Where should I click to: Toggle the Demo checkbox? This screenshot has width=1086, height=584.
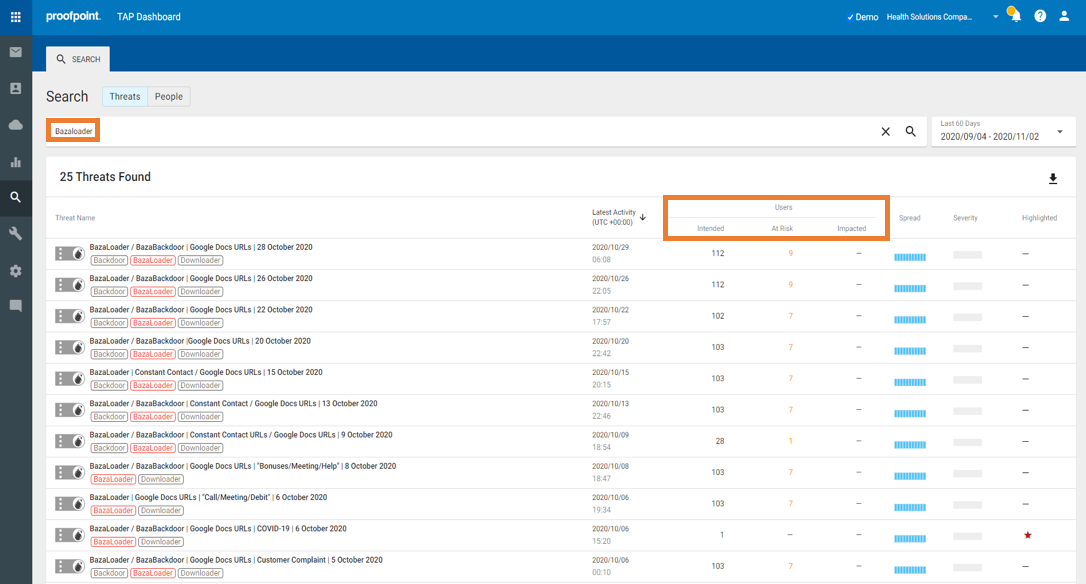(850, 17)
